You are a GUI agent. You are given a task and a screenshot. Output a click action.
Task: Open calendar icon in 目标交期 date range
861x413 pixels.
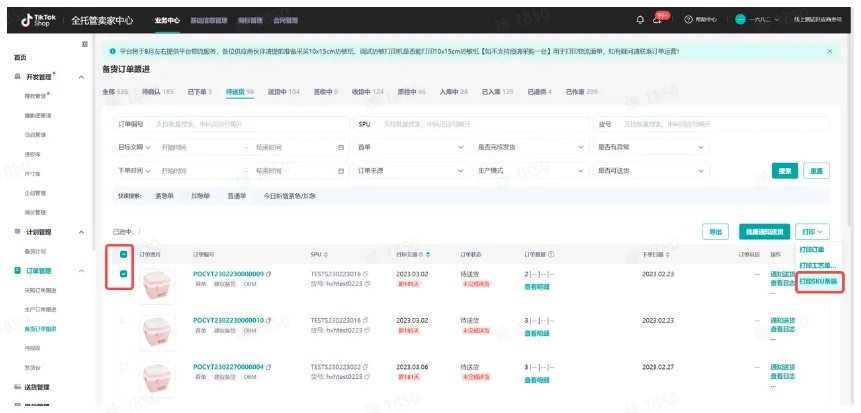point(341,147)
